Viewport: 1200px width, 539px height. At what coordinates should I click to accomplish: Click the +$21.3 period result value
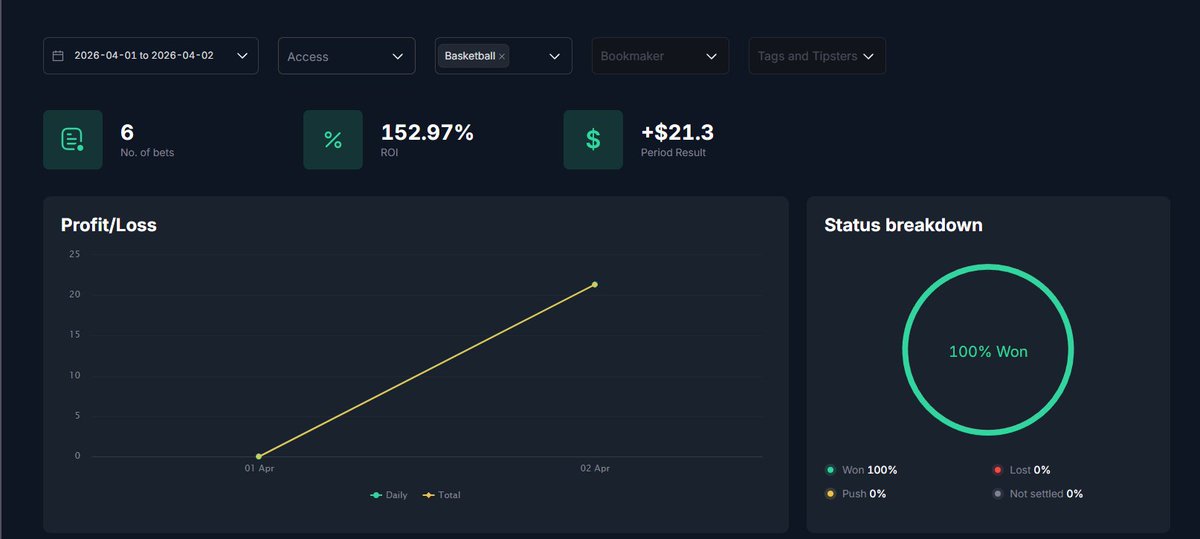(677, 132)
